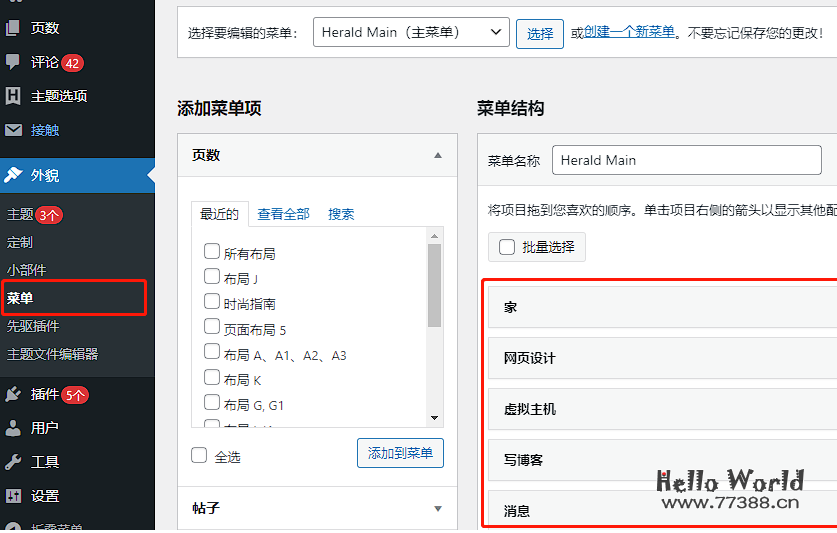Open the 评论 sidebar menu label

(x=45, y=62)
